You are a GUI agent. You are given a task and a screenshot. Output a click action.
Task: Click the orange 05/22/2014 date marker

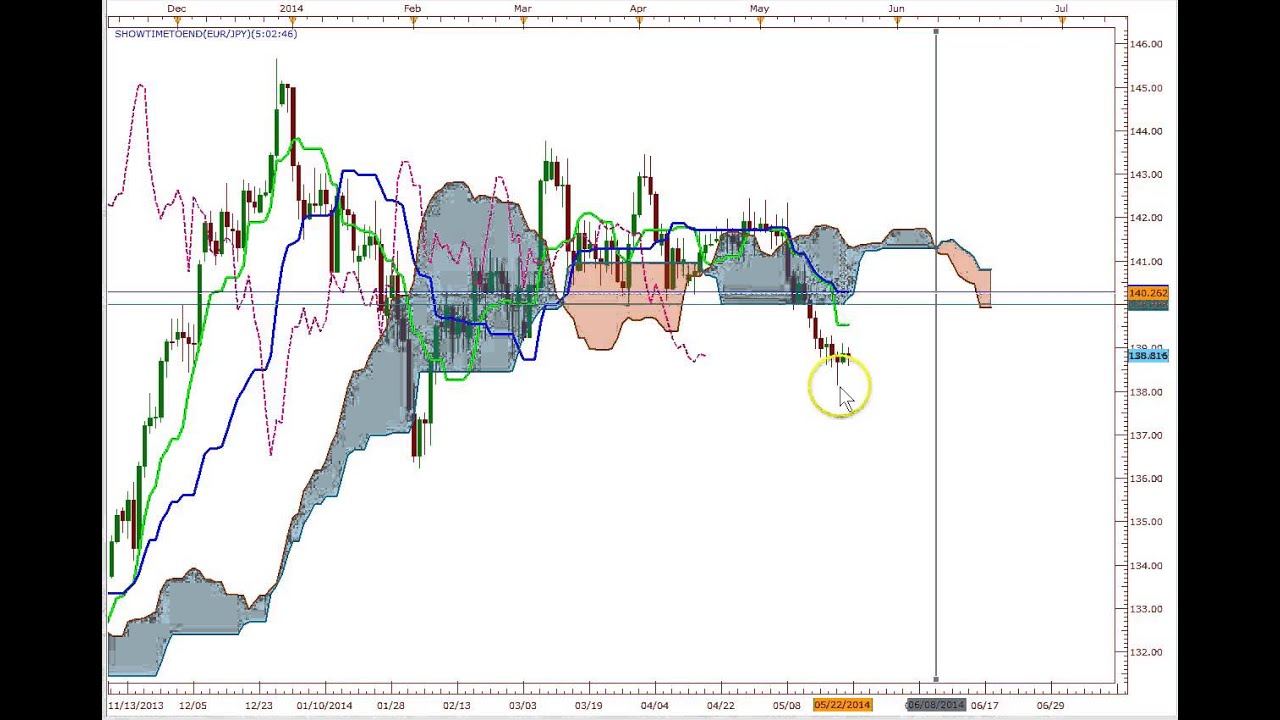pyautogui.click(x=842, y=706)
